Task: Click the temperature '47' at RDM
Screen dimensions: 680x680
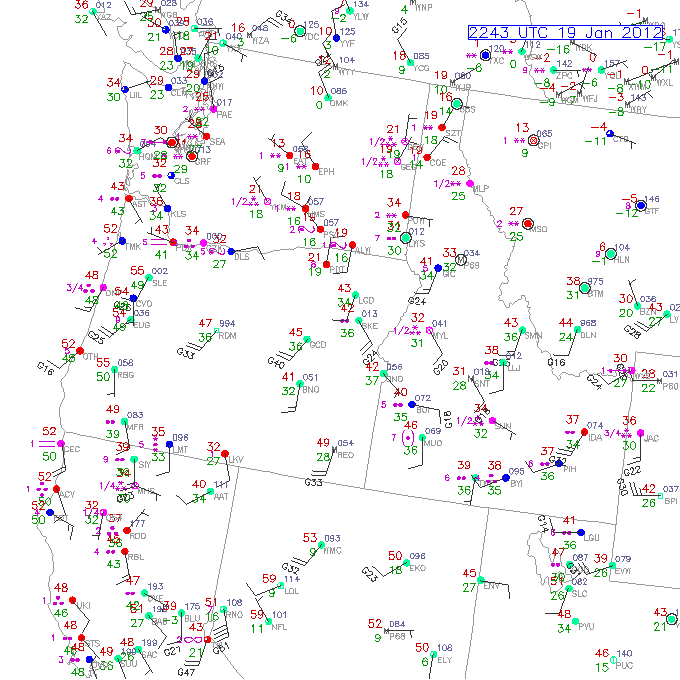Action: [x=206, y=323]
